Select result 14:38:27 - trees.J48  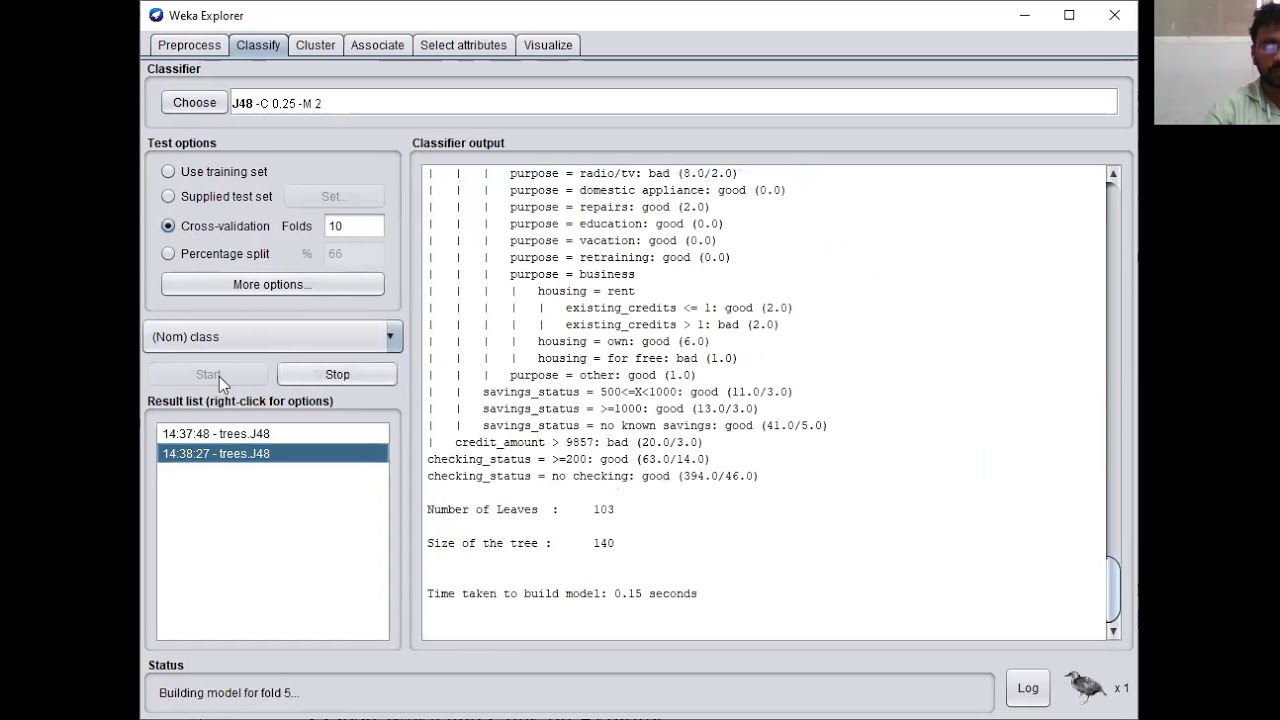[x=272, y=454]
